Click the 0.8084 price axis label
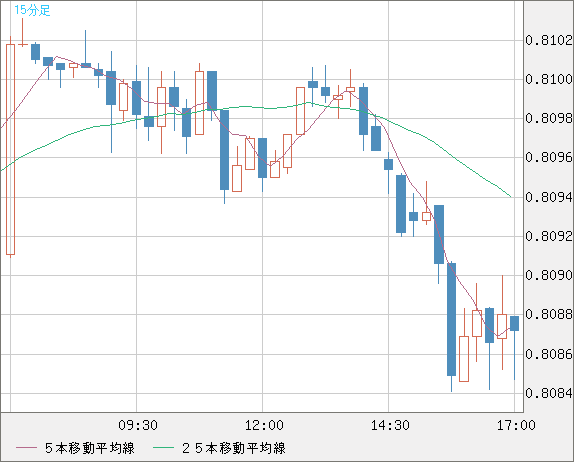Screen dimensions: 574x462 tap(549, 394)
